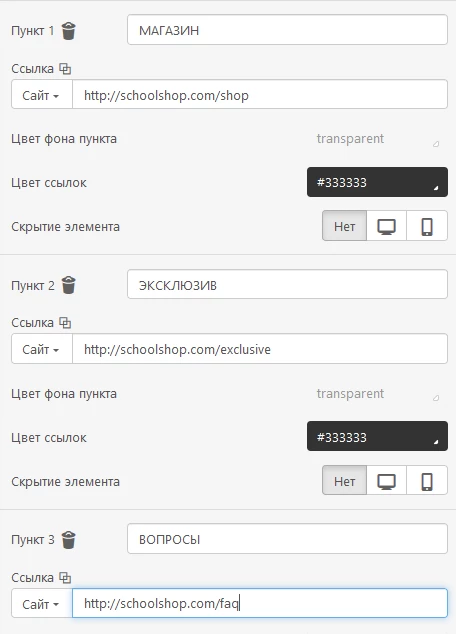
Task: Select Нет for Пункт 1 hiding
Action: (344, 226)
